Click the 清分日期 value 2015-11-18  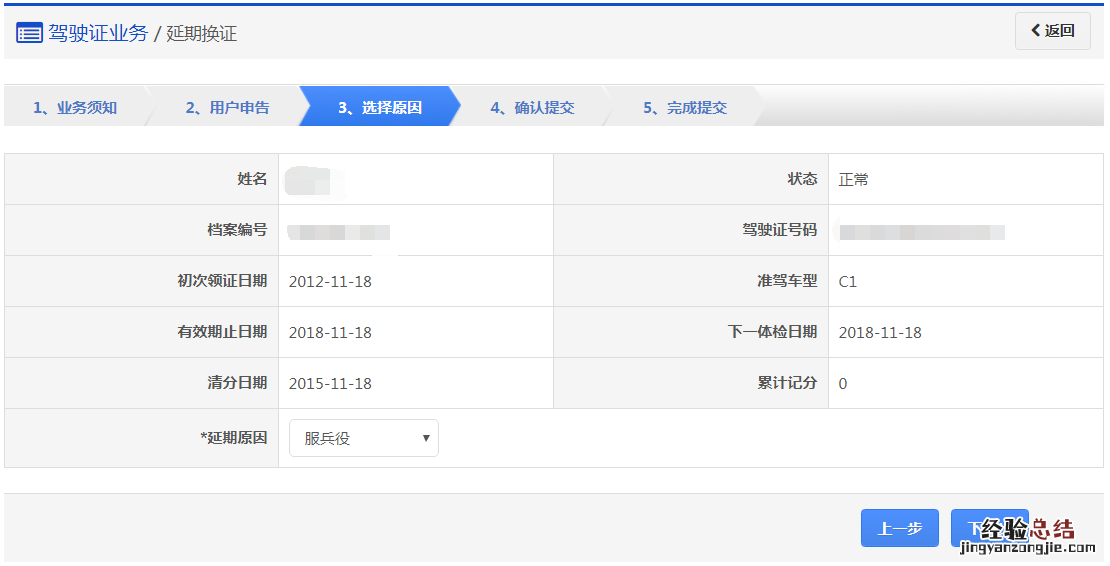(x=330, y=383)
